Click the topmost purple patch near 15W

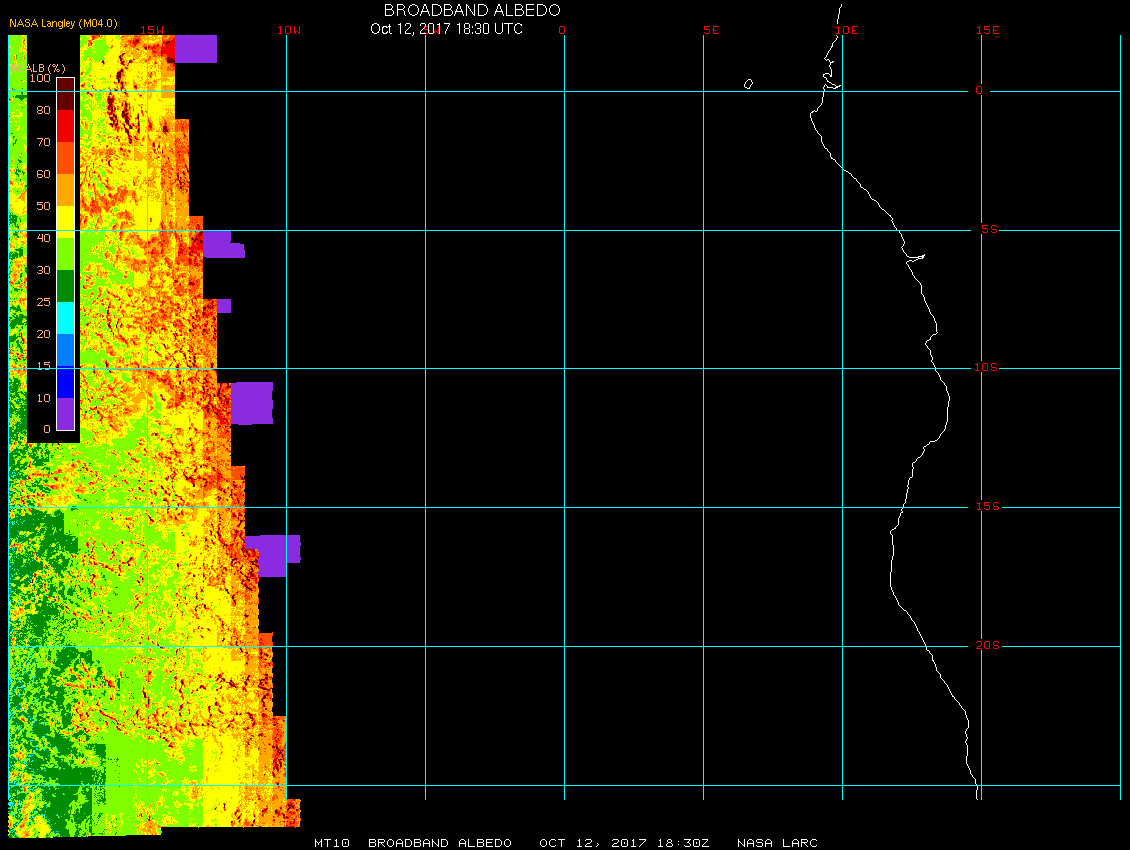click(195, 48)
